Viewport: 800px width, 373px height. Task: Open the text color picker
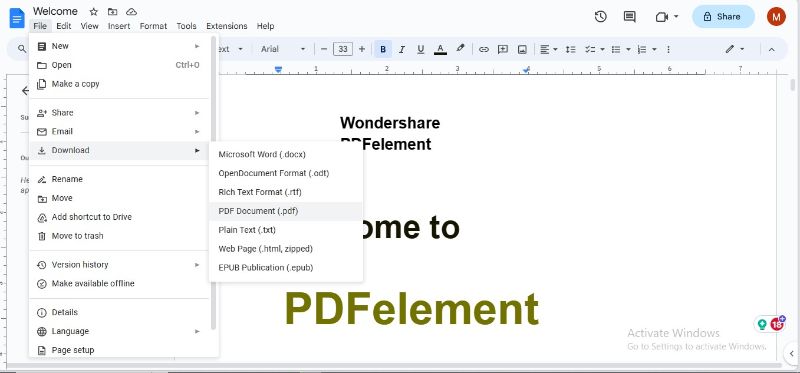pyautogui.click(x=440, y=49)
